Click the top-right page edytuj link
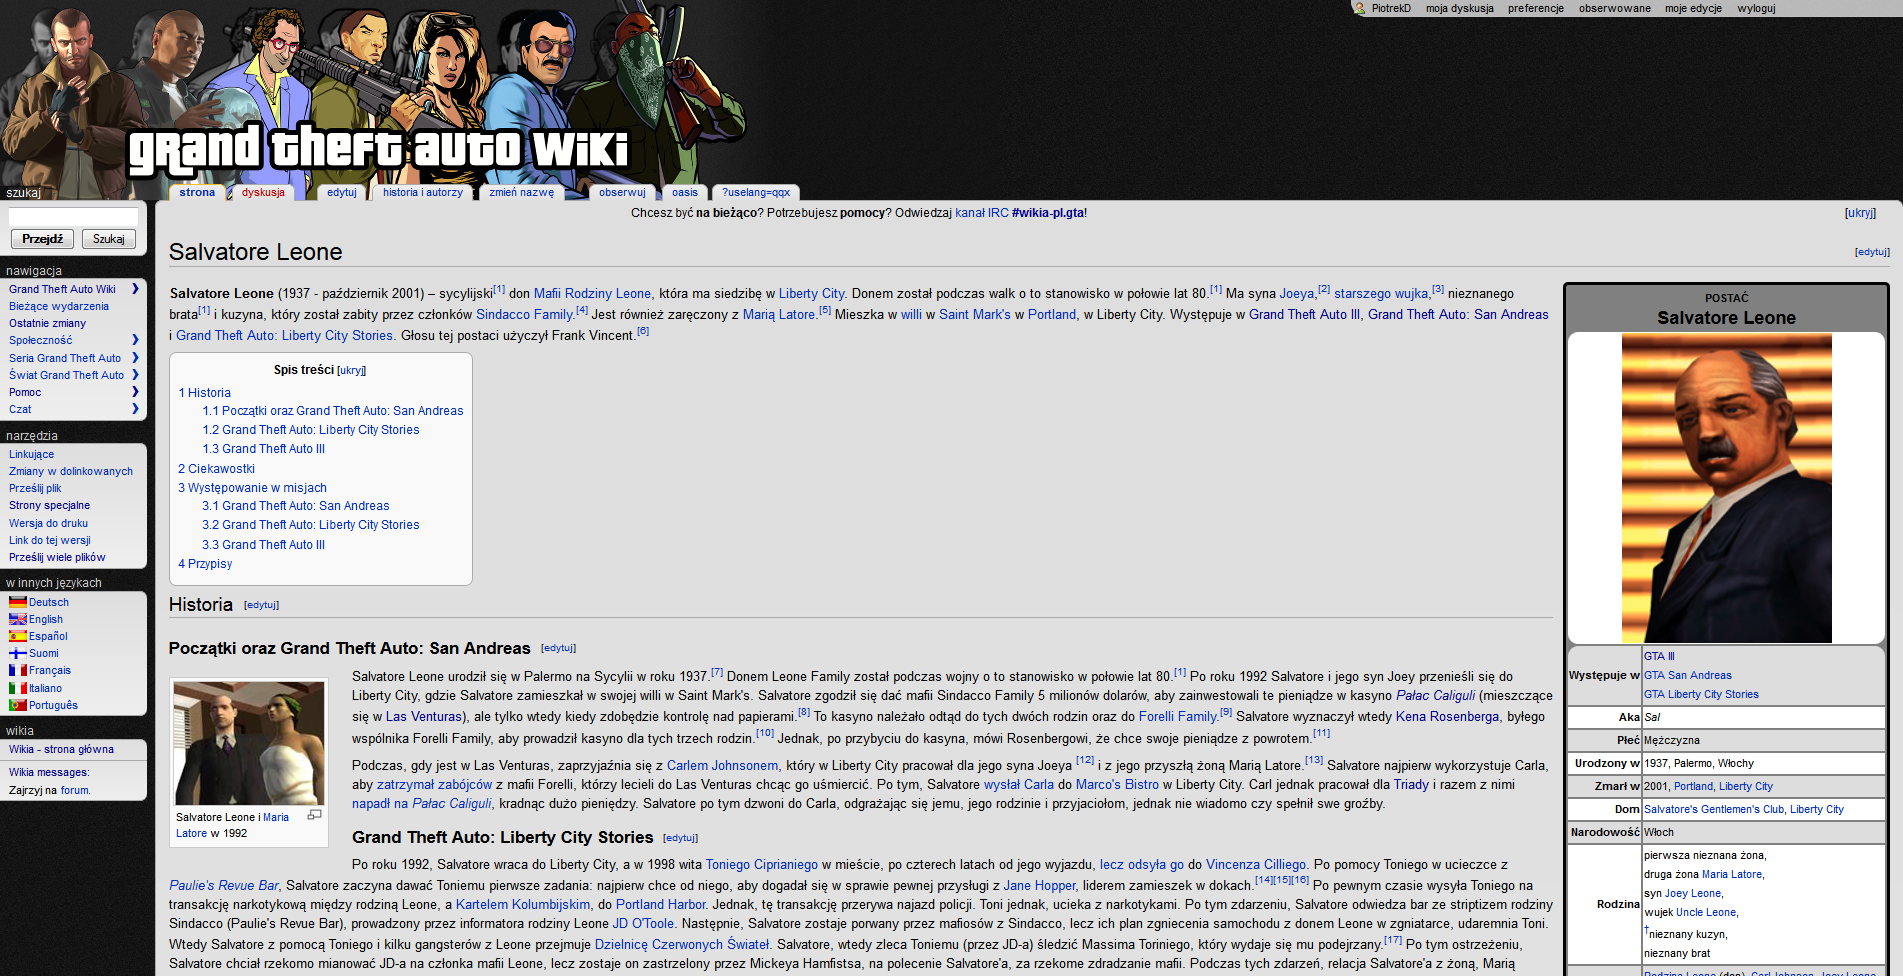The width and height of the screenshot is (1903, 976). click(x=1872, y=252)
